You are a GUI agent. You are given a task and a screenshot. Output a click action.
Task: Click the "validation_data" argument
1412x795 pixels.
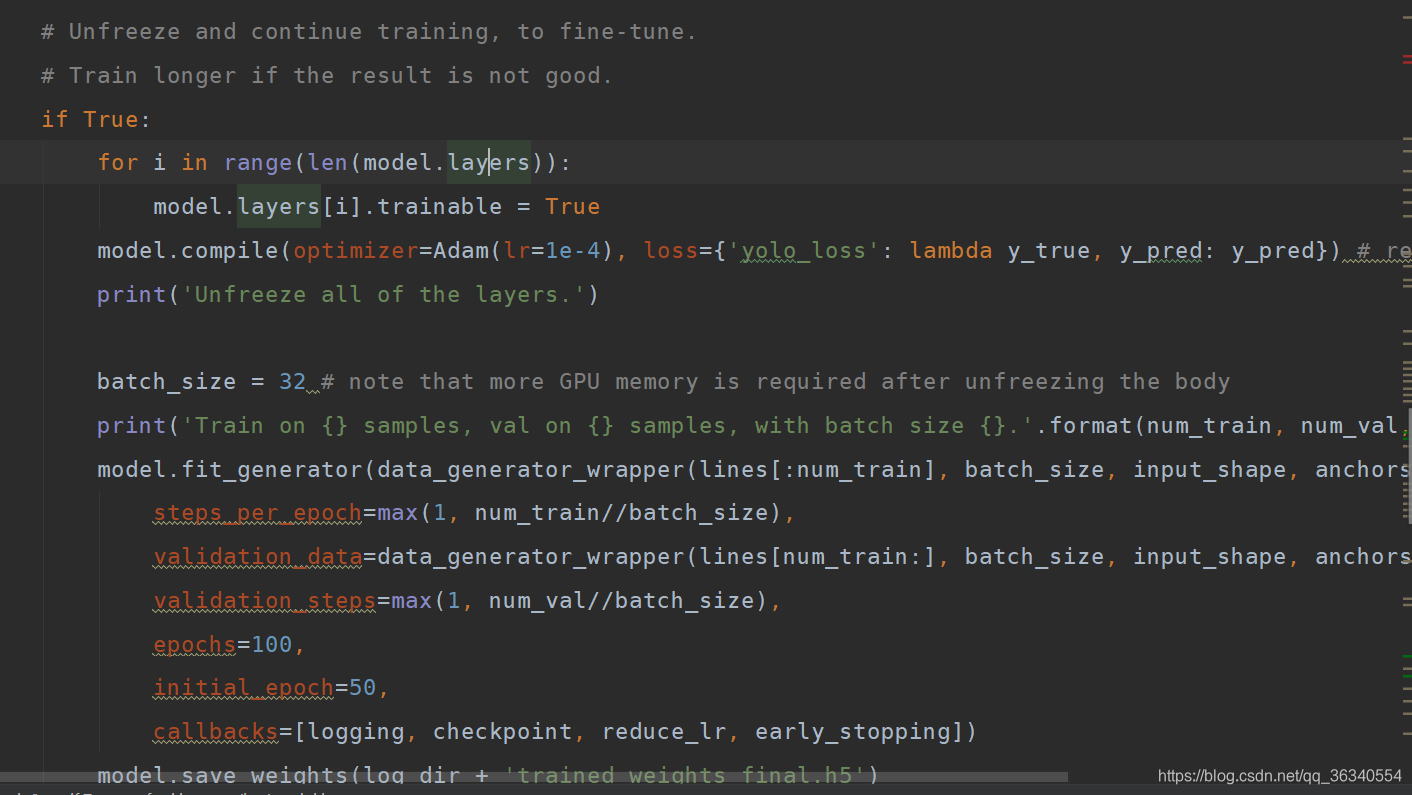258,556
